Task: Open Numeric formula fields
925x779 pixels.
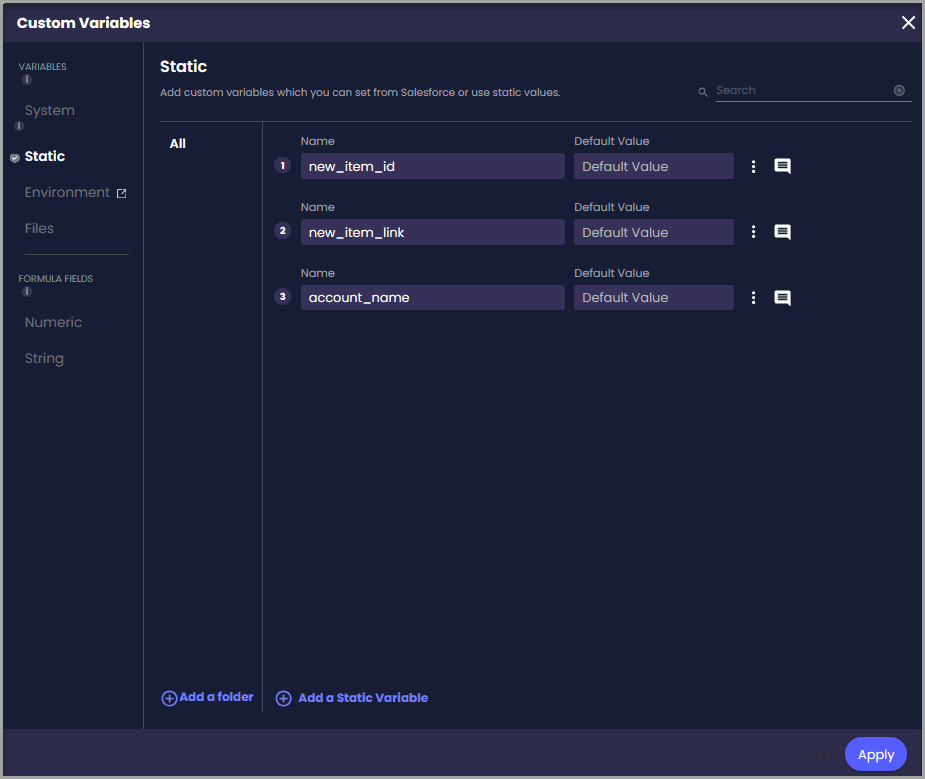Action: pyautogui.click(x=53, y=322)
